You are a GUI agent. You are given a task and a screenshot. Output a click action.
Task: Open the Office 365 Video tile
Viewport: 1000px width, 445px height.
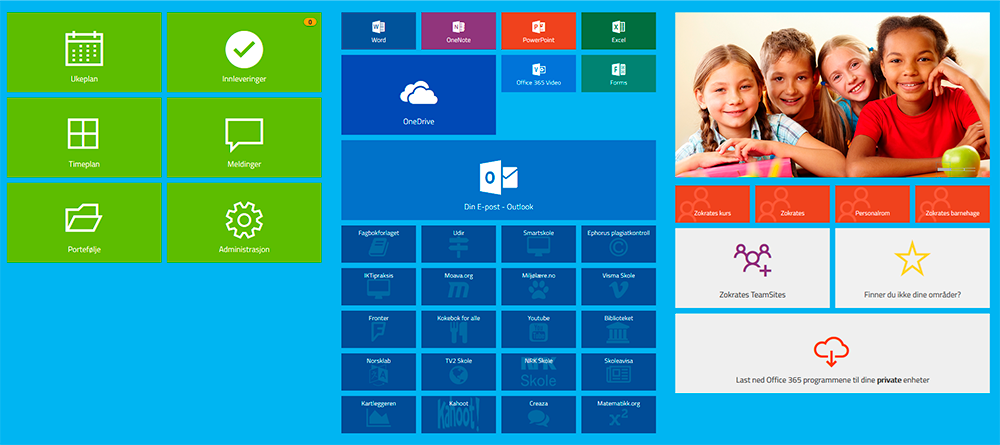tap(538, 73)
